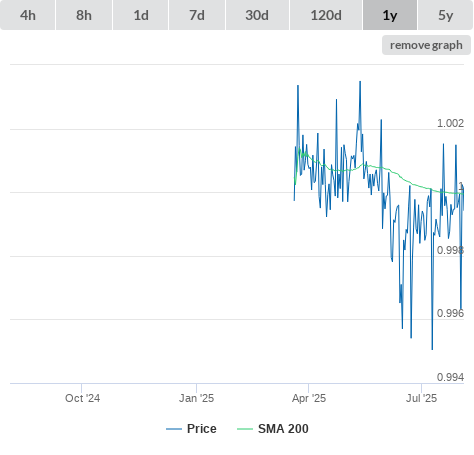
Task: Switch to the 4h time range
Action: click(x=28, y=15)
